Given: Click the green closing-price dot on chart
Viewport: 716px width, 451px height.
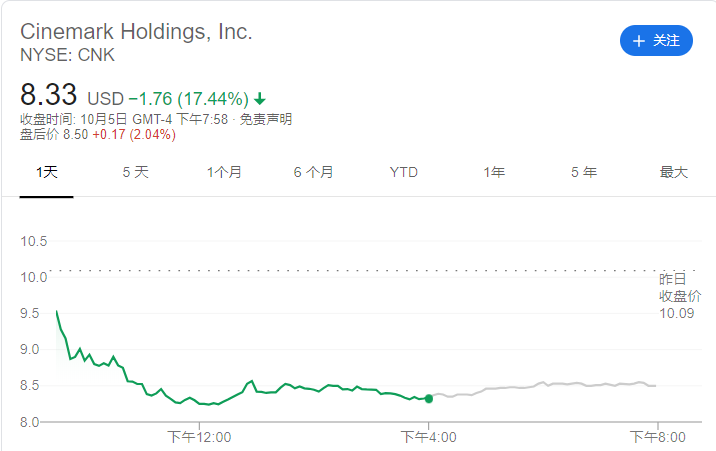Looking at the screenshot, I should [x=429, y=398].
